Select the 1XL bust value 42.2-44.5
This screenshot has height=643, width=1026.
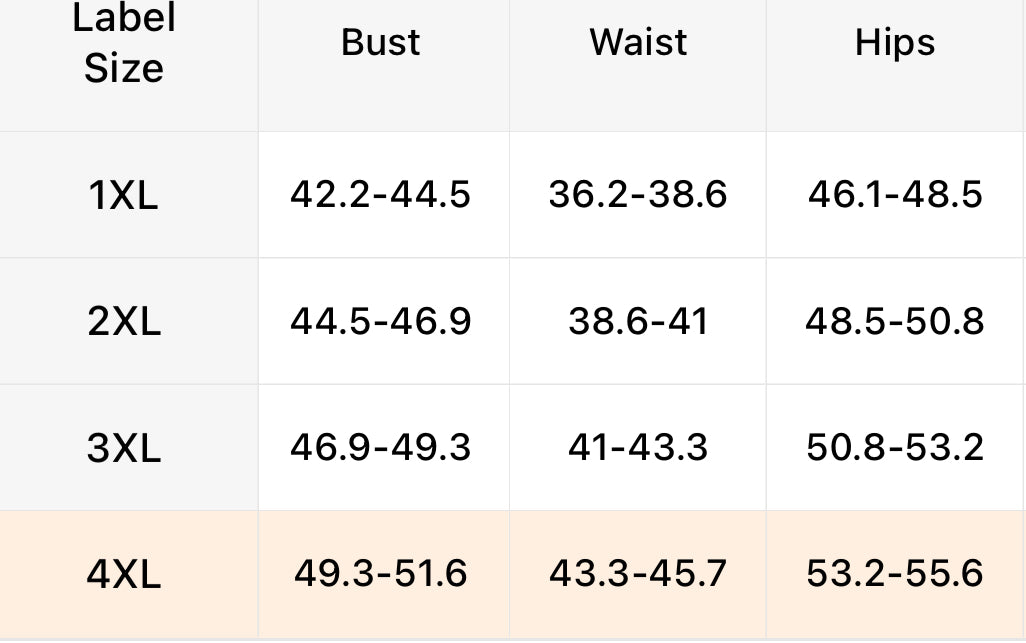381,195
